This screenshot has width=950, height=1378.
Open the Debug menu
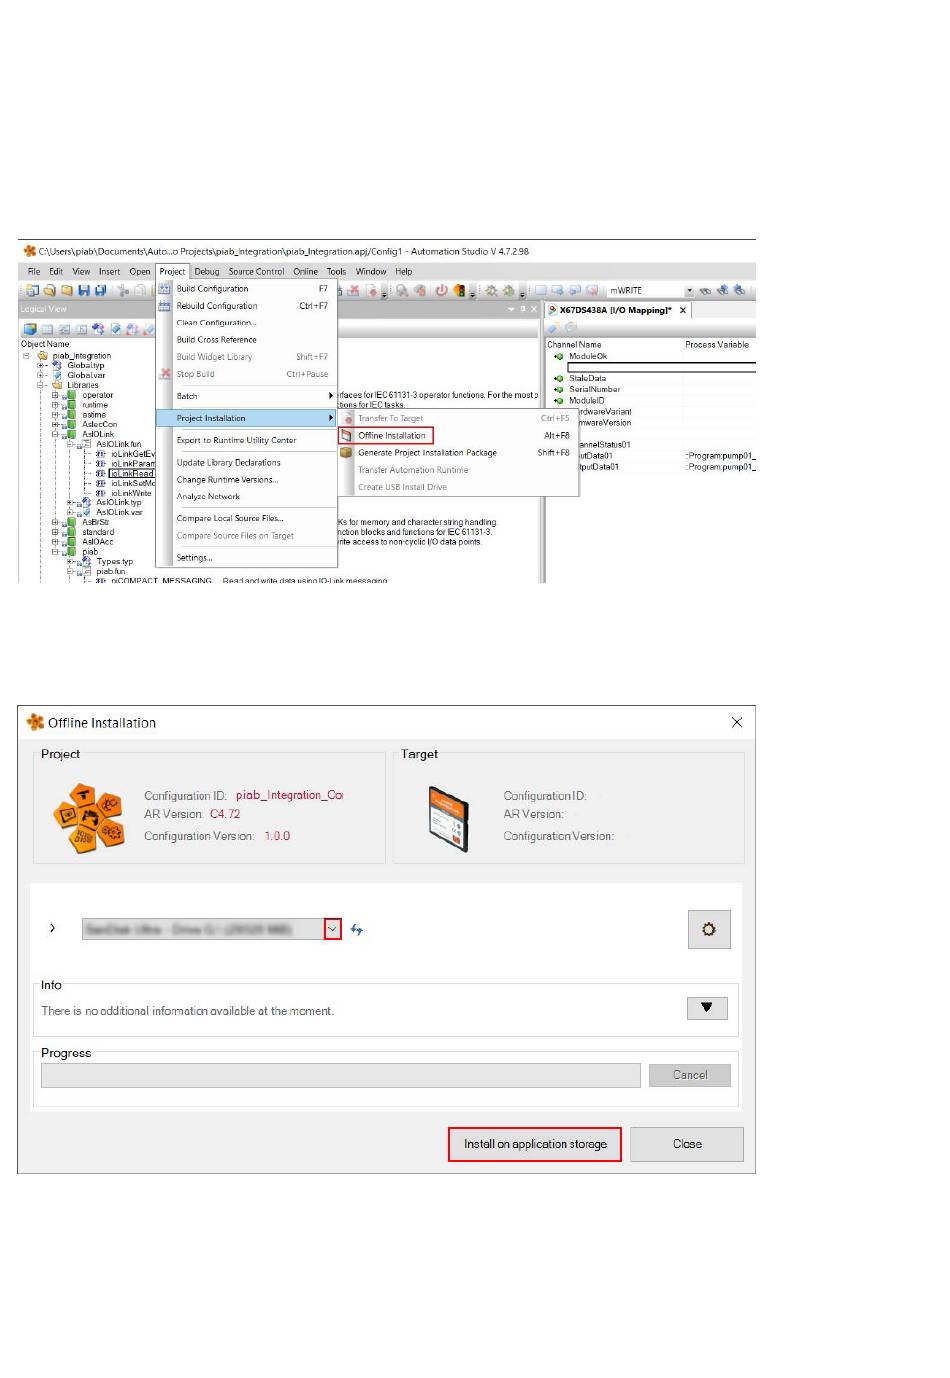click(x=207, y=271)
